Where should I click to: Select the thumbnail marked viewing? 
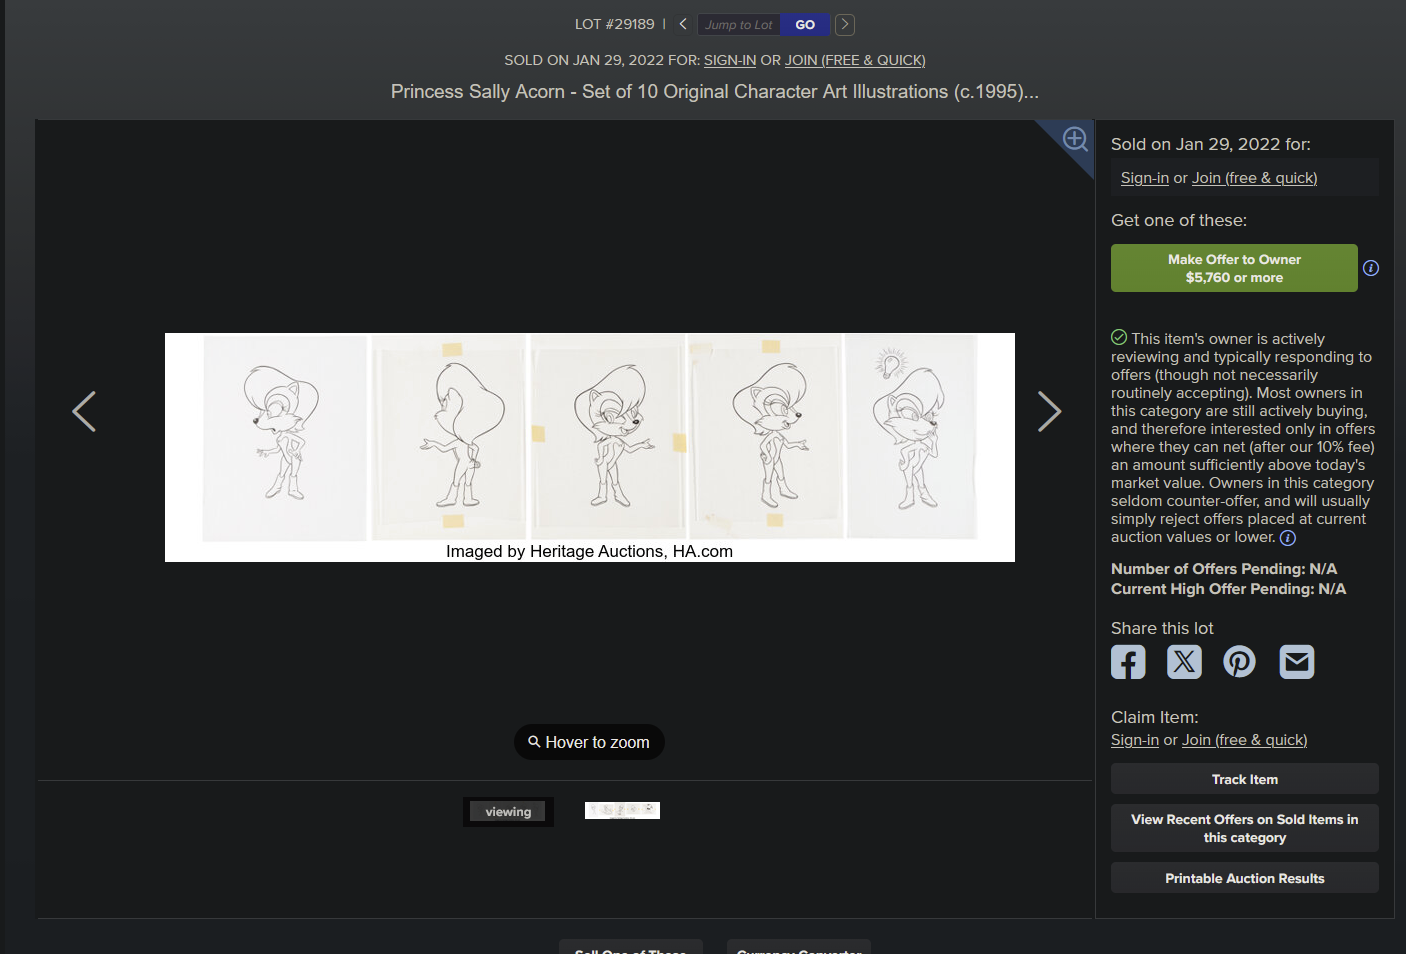point(508,811)
